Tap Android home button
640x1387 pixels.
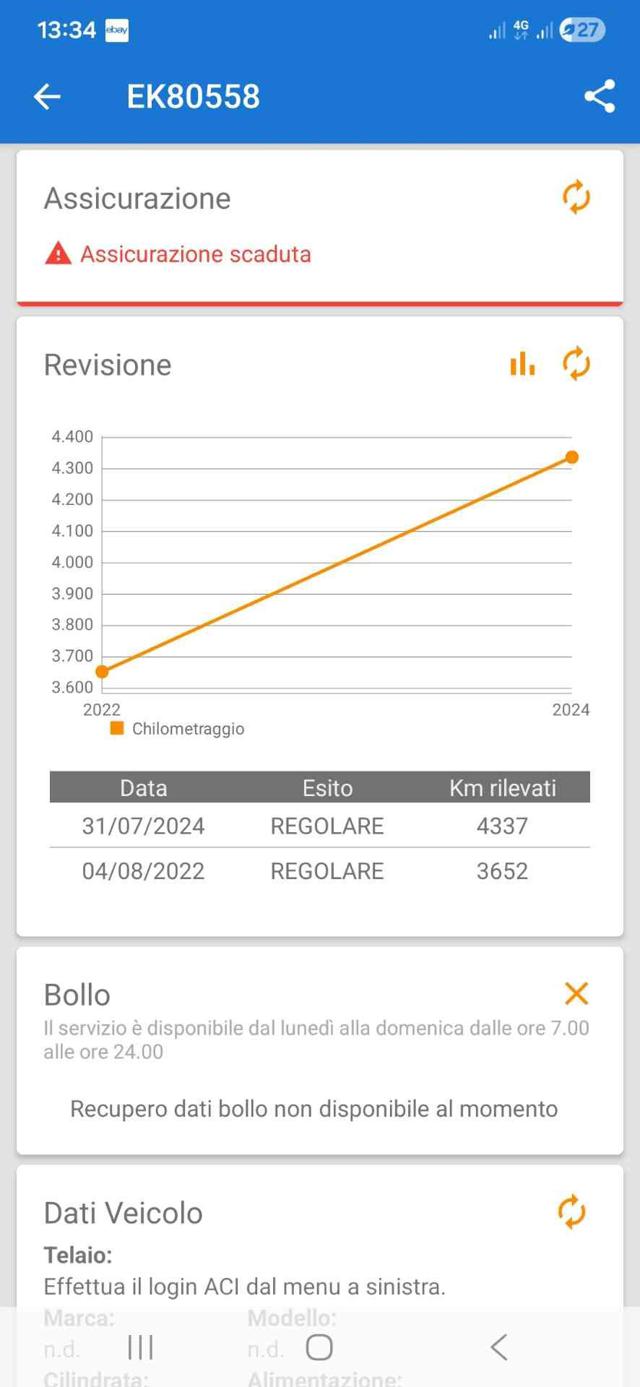319,1347
